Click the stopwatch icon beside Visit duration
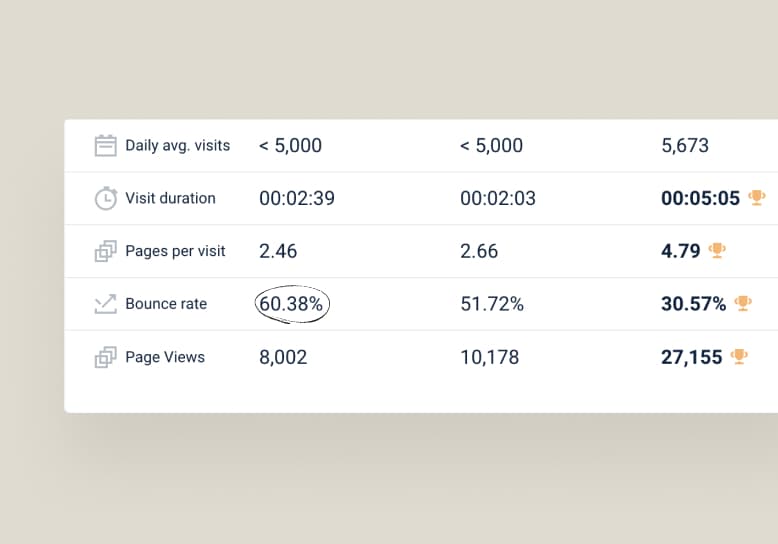Viewport: 778px width, 544px height. (x=105, y=198)
